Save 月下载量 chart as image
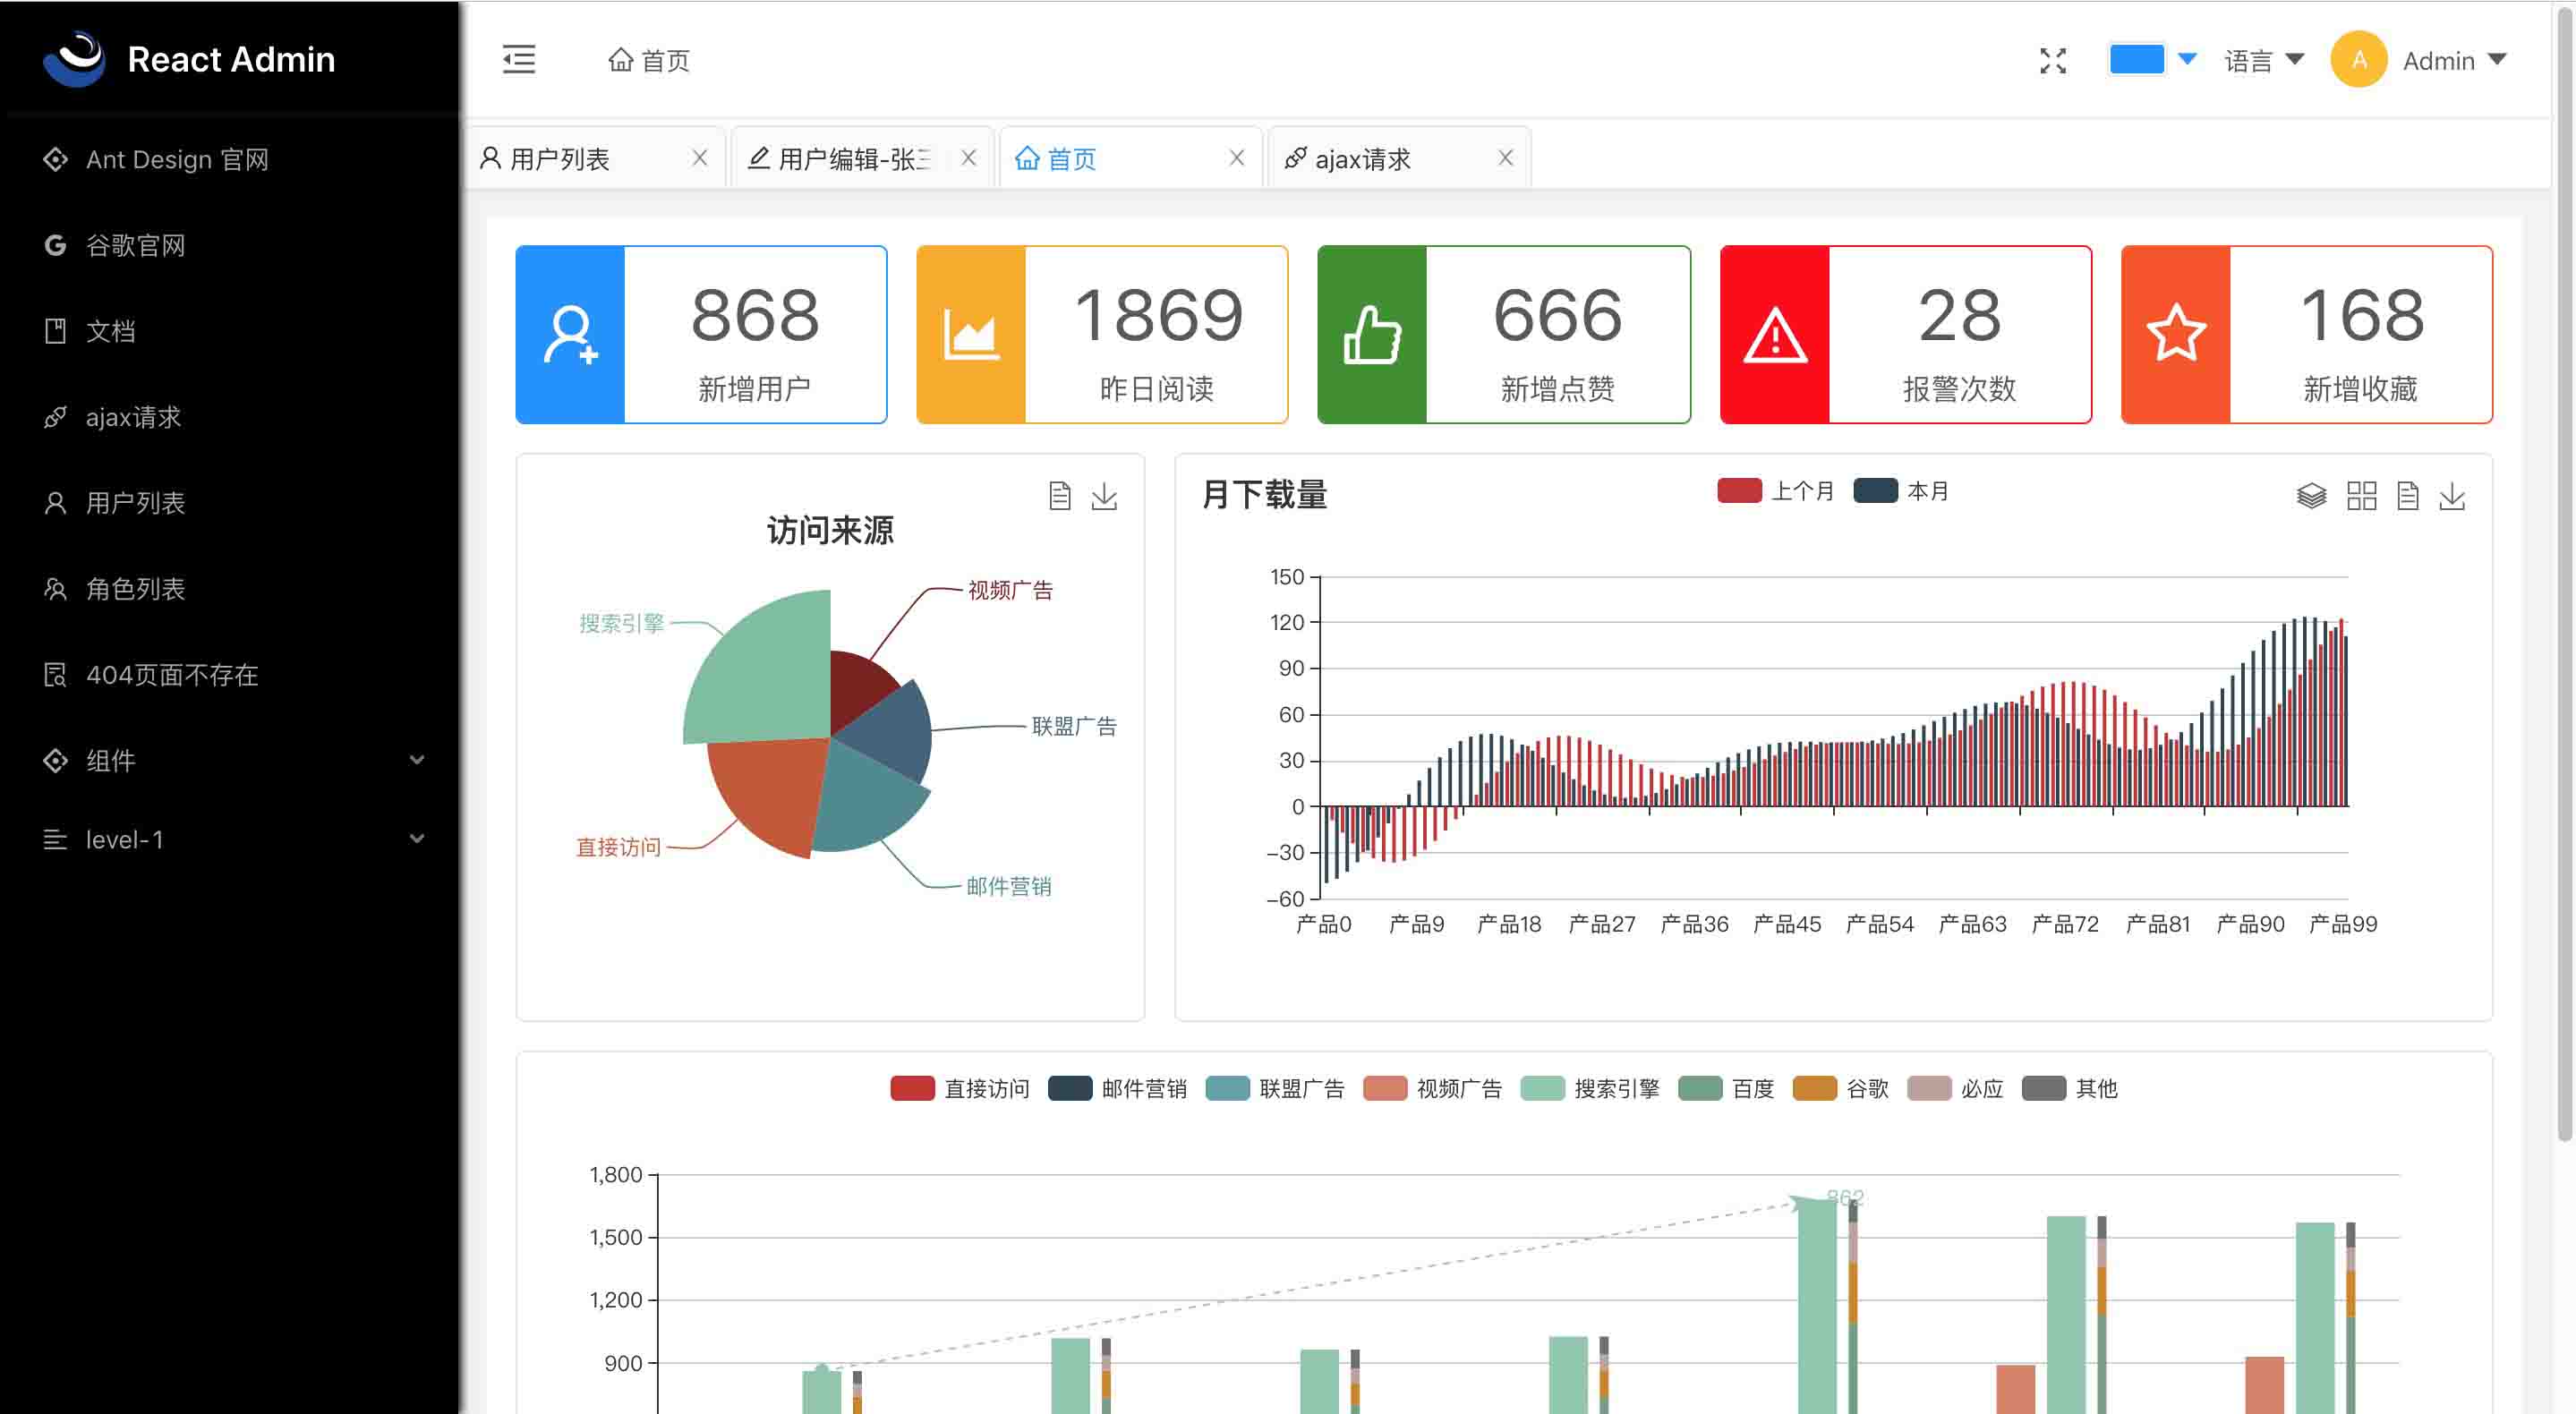2576x1414 pixels. pos(2452,496)
